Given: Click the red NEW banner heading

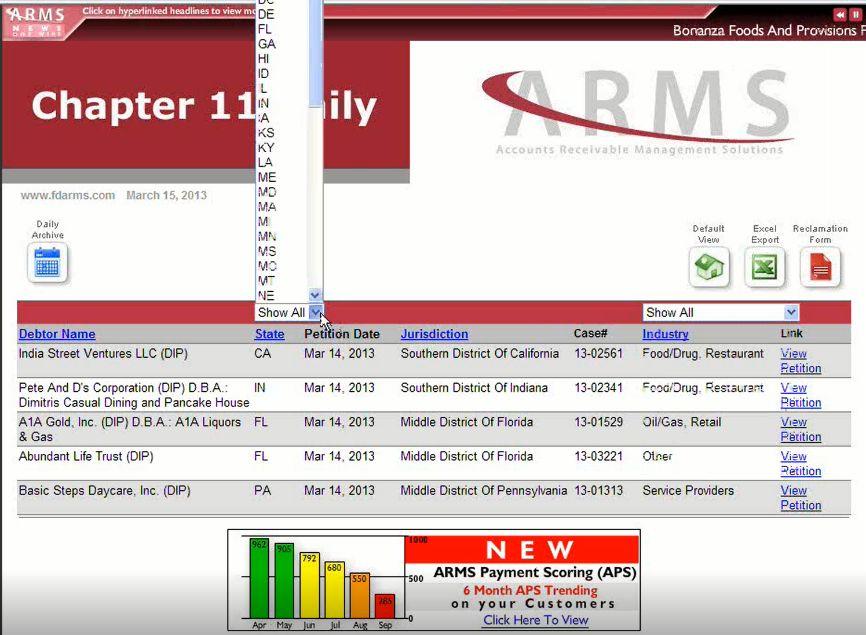Looking at the screenshot, I should pos(522,550).
